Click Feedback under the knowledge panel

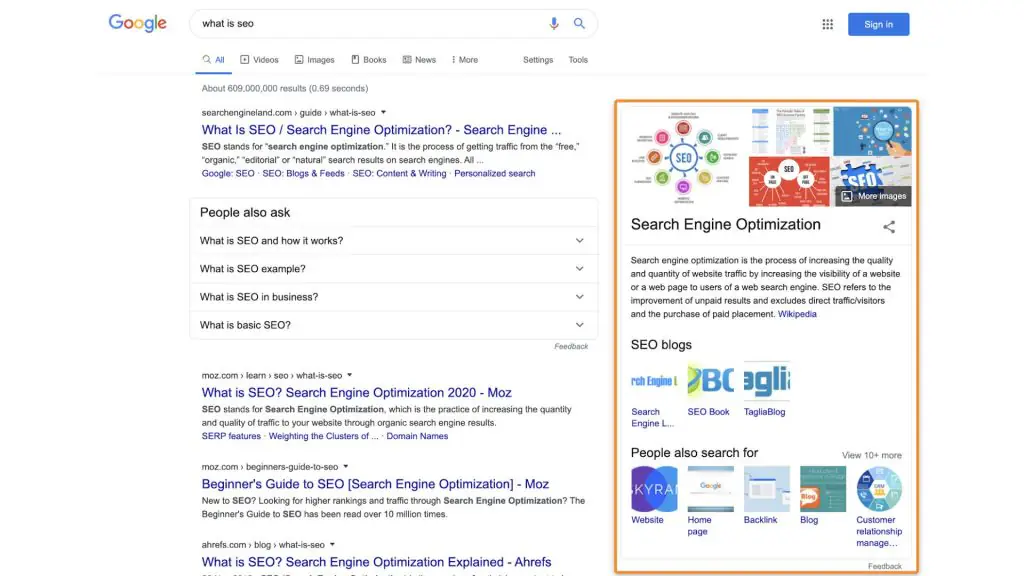[x=884, y=566]
